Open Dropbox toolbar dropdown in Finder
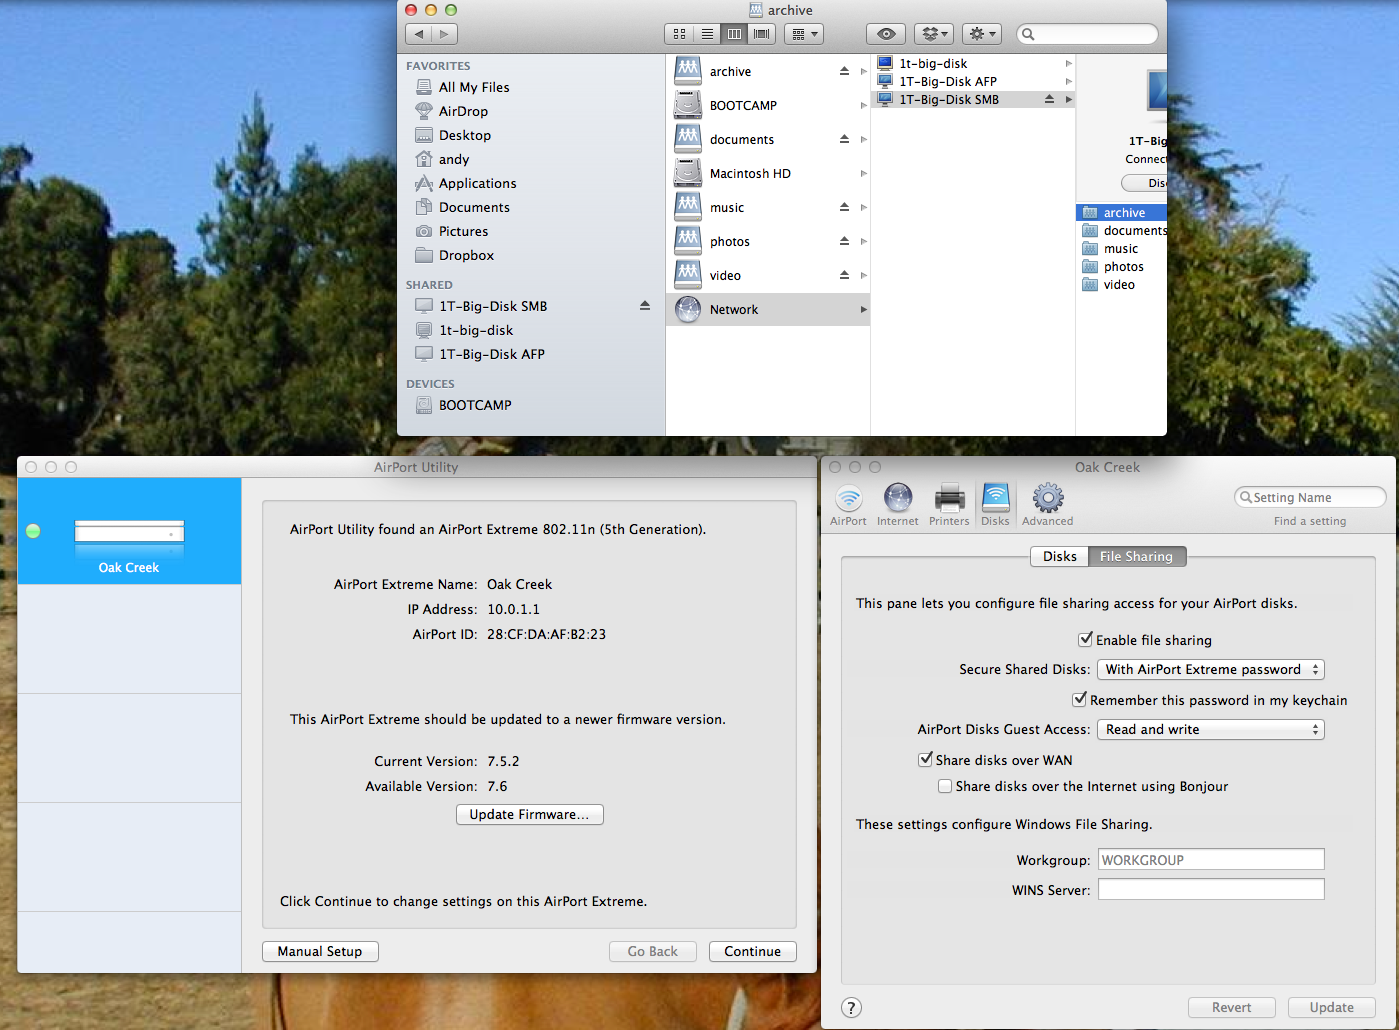The width and height of the screenshot is (1399, 1030). [x=933, y=34]
